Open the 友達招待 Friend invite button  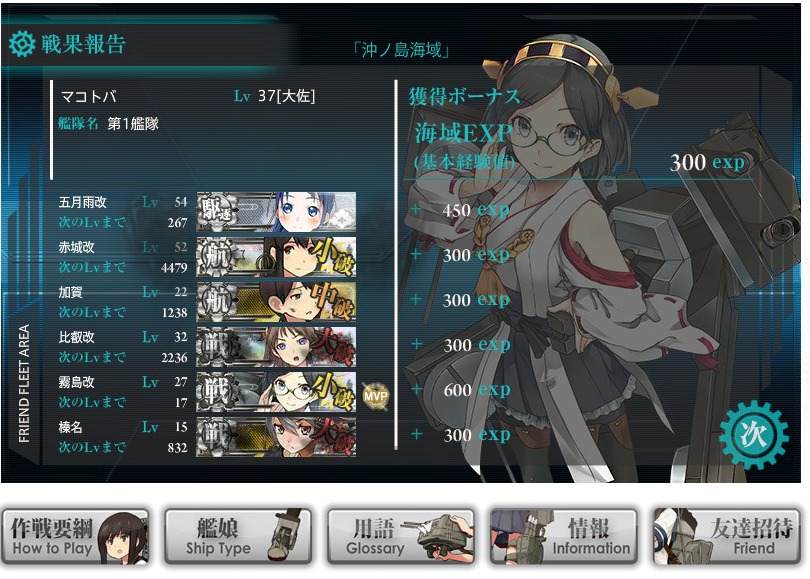[x=727, y=537]
